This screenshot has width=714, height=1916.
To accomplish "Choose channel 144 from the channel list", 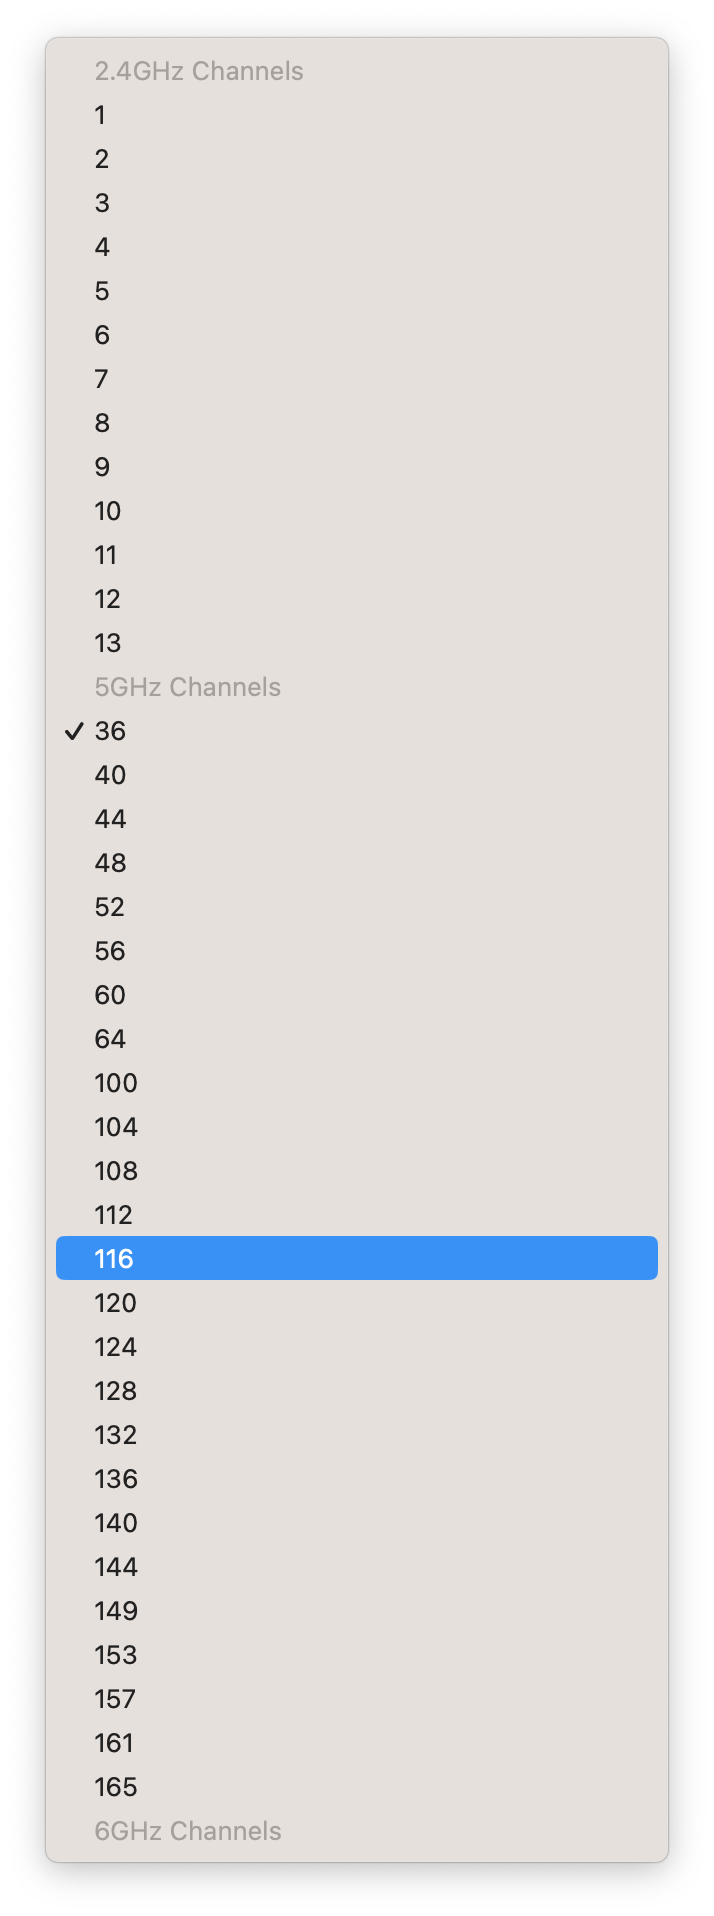I will click(115, 1567).
